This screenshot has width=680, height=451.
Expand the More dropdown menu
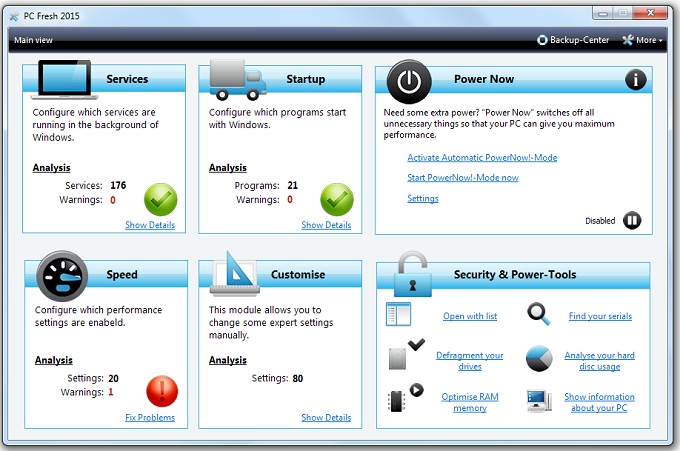[642, 40]
